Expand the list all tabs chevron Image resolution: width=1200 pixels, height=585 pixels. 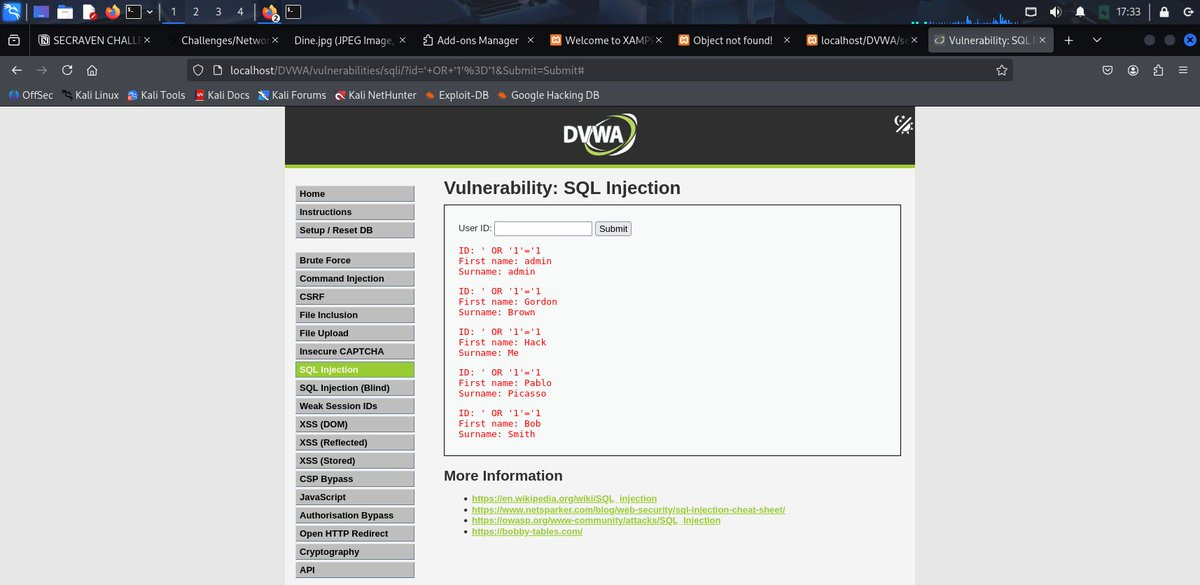coord(1097,40)
